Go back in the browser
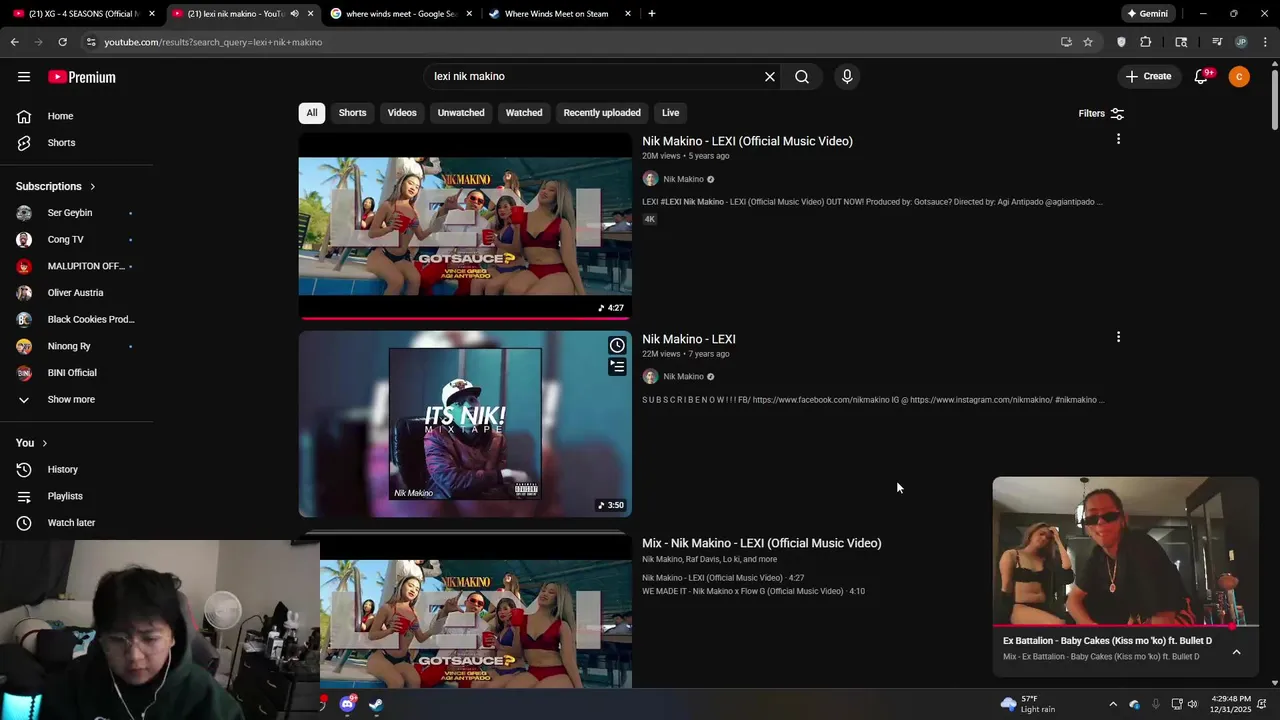Image resolution: width=1280 pixels, height=720 pixels. point(14,42)
